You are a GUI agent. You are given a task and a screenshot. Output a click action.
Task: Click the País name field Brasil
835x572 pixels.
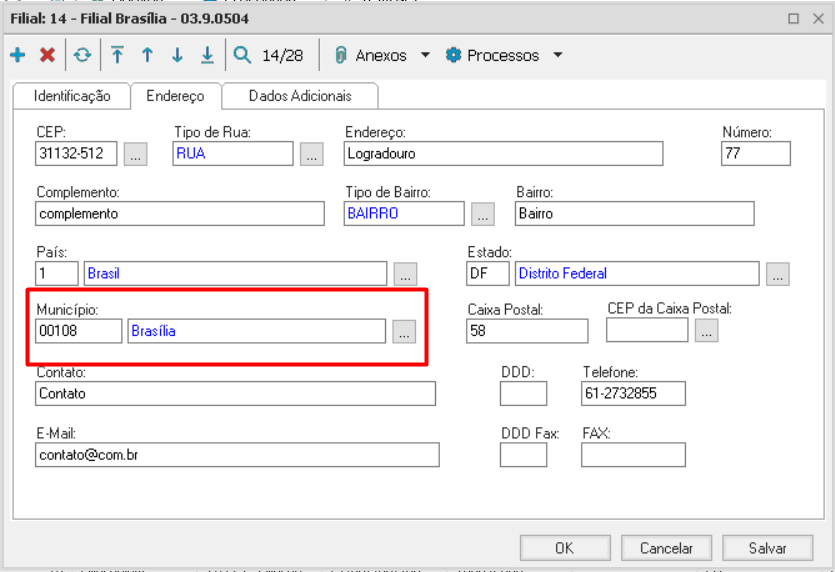point(235,273)
